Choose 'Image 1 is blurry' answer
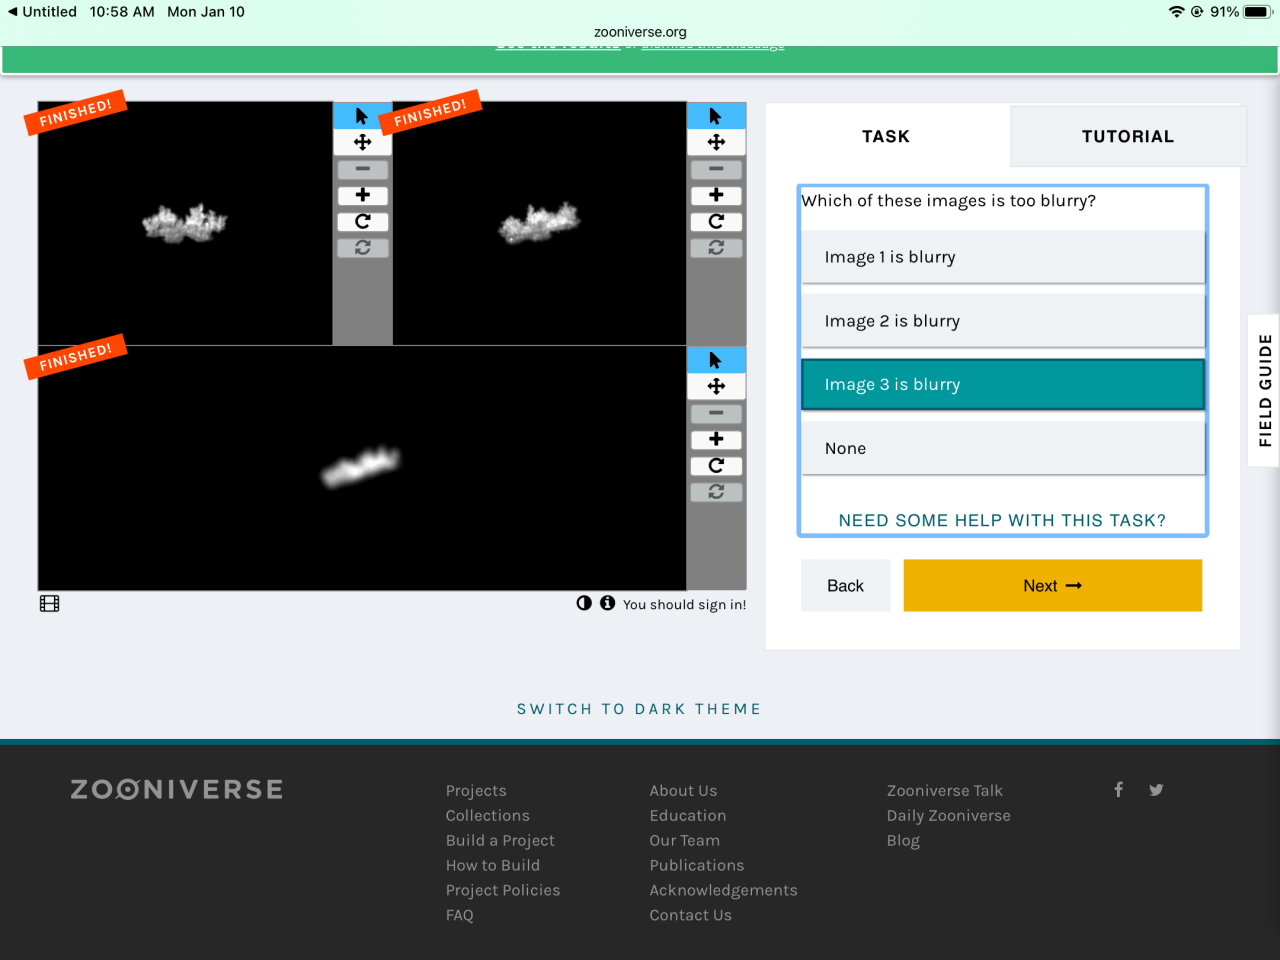The width and height of the screenshot is (1280, 960). 1003,257
